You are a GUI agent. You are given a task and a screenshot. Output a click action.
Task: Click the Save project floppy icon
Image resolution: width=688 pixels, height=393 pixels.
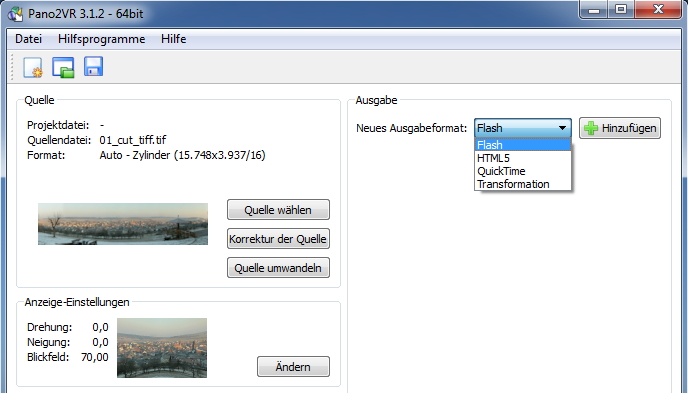93,67
